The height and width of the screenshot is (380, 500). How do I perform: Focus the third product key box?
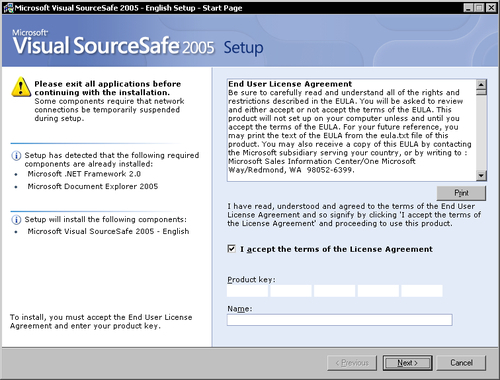(x=335, y=291)
